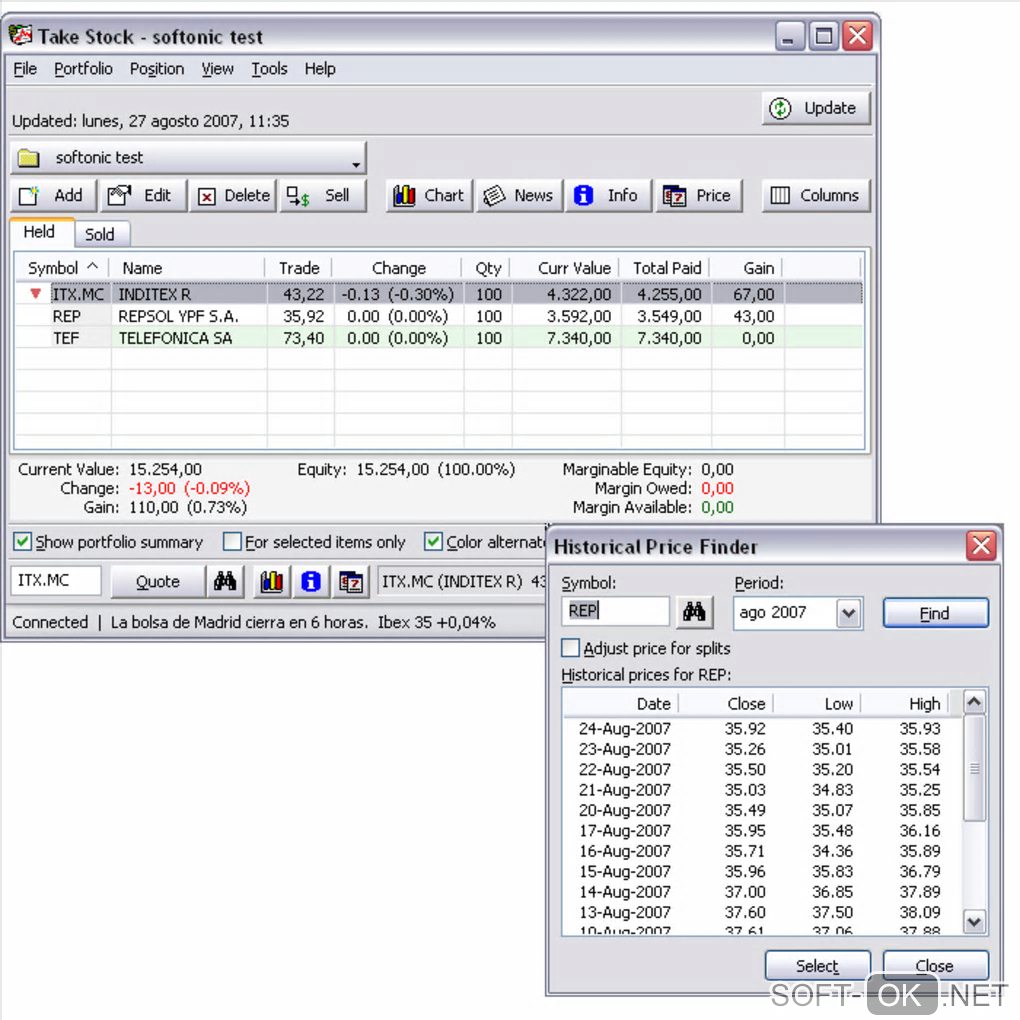Sort by the Trade column header

tap(299, 268)
